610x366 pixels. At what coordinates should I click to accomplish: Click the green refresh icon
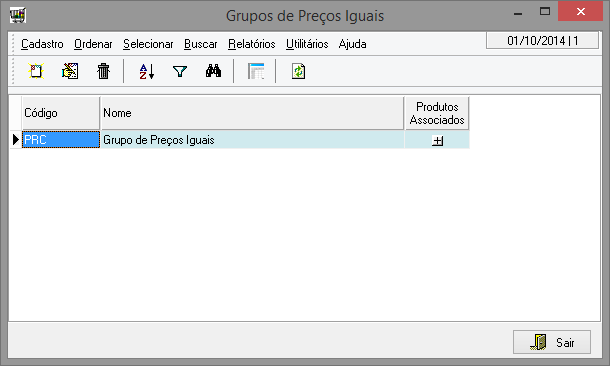tap(298, 71)
